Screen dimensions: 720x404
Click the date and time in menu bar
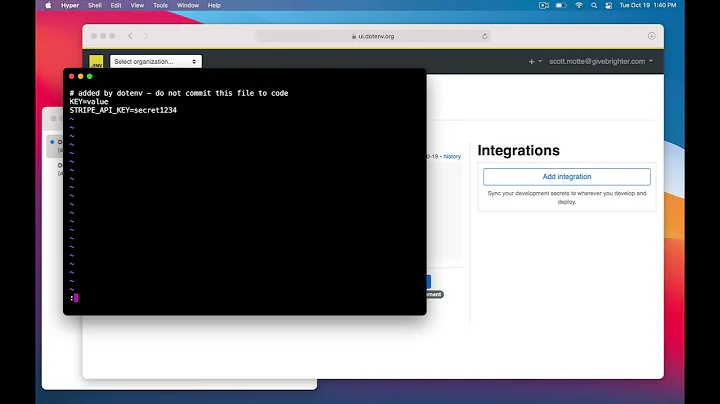coord(647,6)
